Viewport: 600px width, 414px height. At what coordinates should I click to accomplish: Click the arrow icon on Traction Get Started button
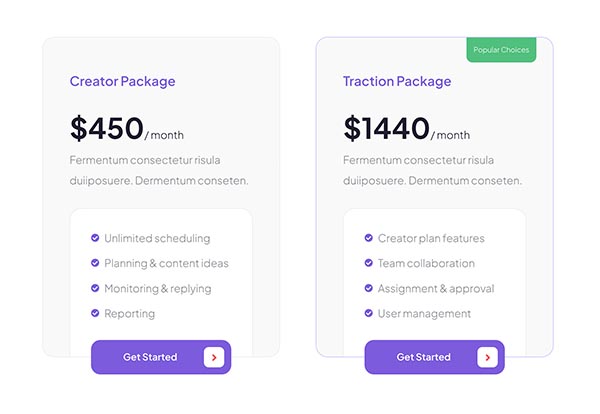point(487,357)
